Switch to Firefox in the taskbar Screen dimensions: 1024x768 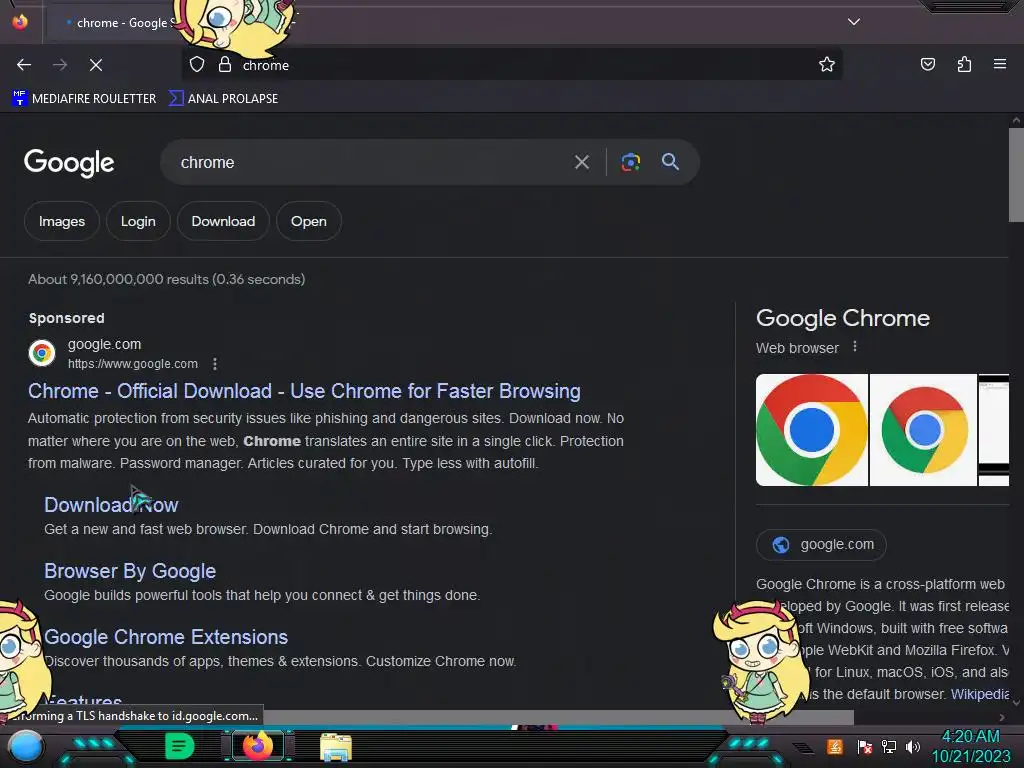258,746
